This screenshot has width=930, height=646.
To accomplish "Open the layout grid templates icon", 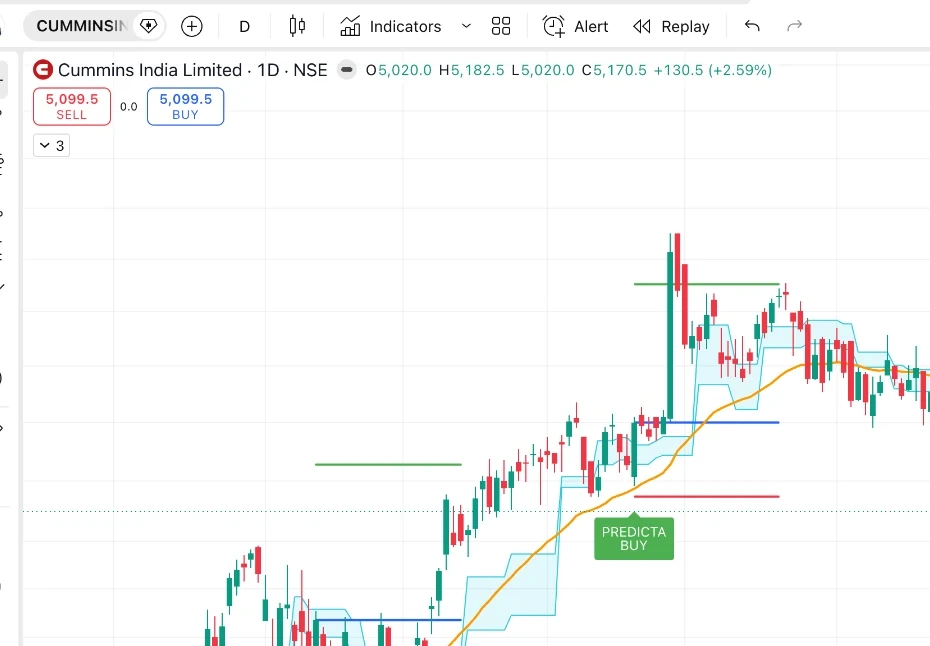I will pos(501,26).
